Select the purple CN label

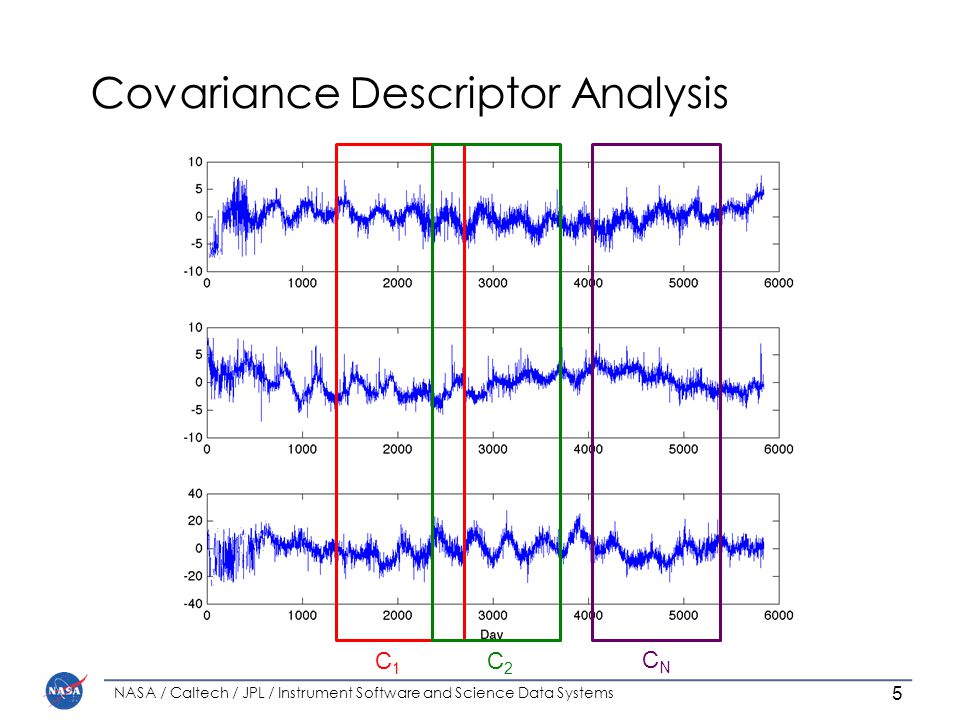656,662
